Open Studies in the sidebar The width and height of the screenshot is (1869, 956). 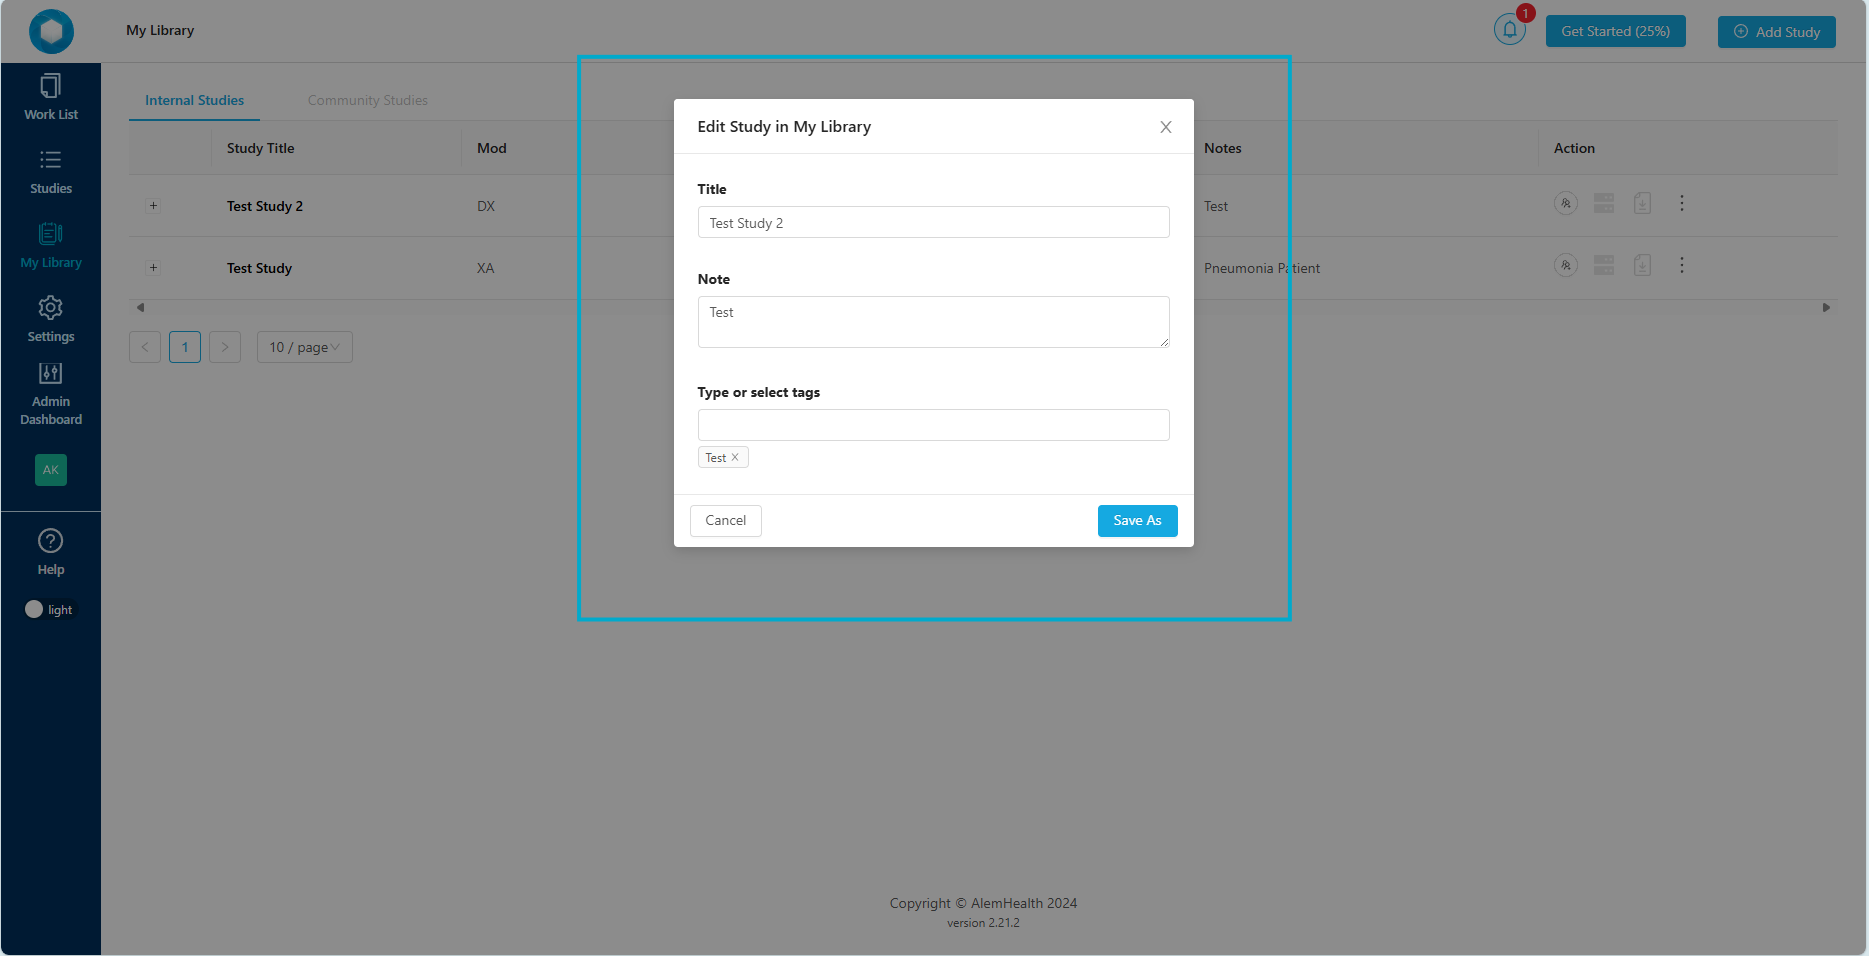pos(51,172)
